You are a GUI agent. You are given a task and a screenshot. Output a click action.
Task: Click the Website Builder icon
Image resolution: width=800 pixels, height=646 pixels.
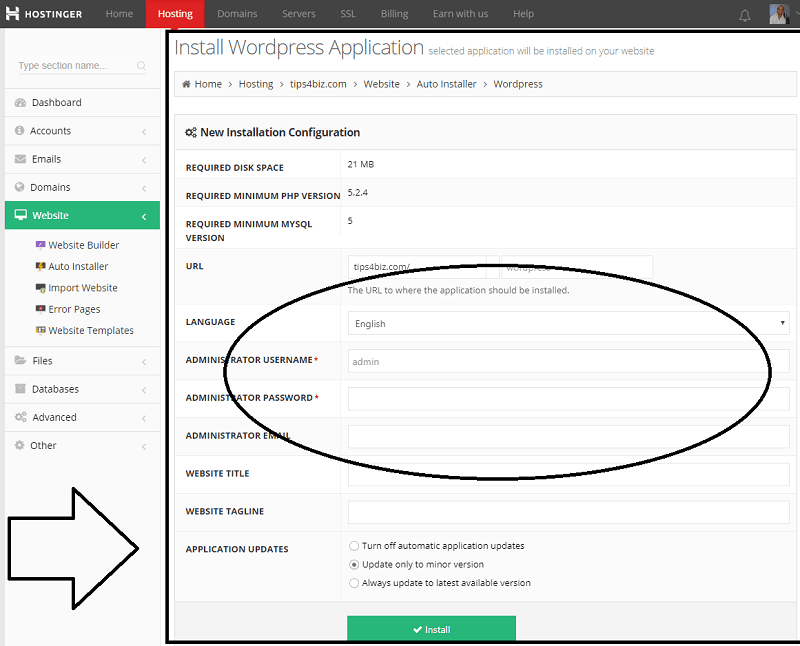[40, 245]
